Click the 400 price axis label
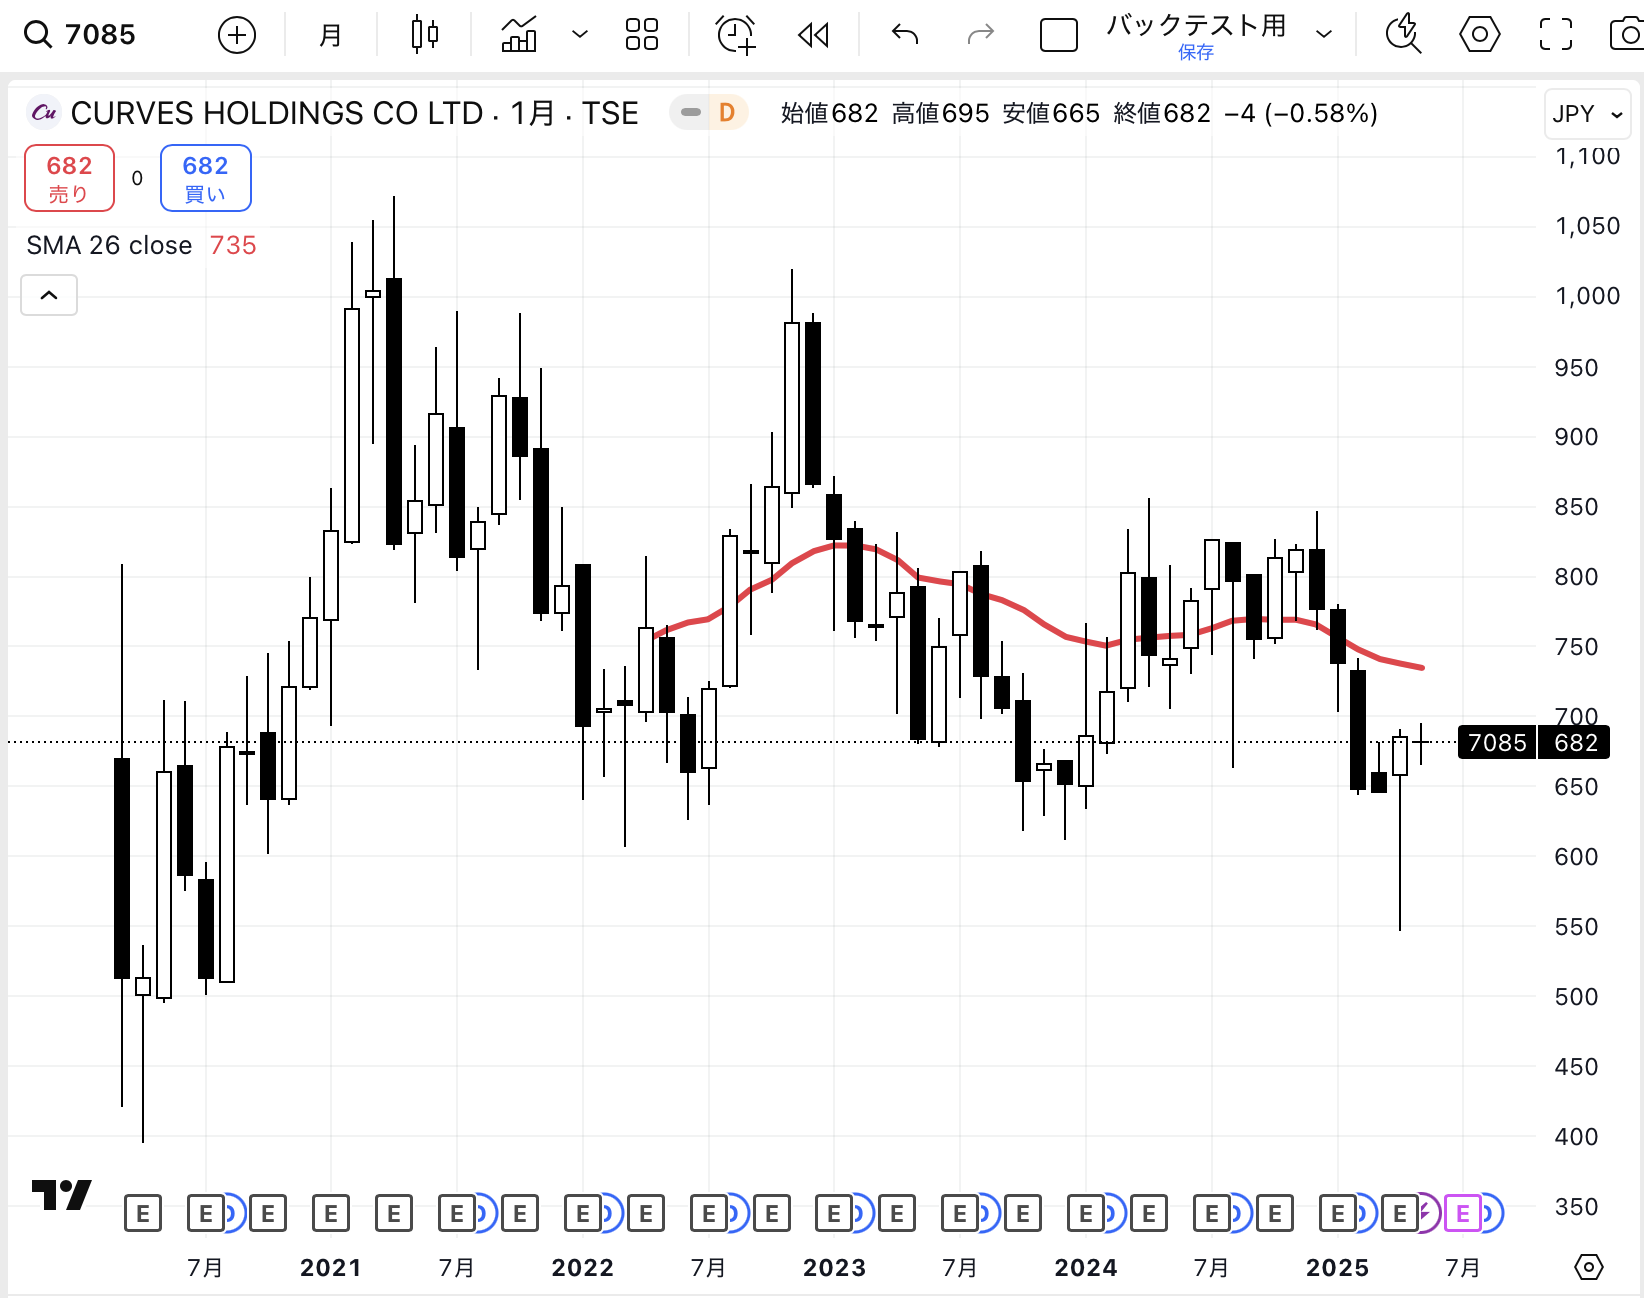The height and width of the screenshot is (1298, 1644). pyautogui.click(x=1576, y=1137)
